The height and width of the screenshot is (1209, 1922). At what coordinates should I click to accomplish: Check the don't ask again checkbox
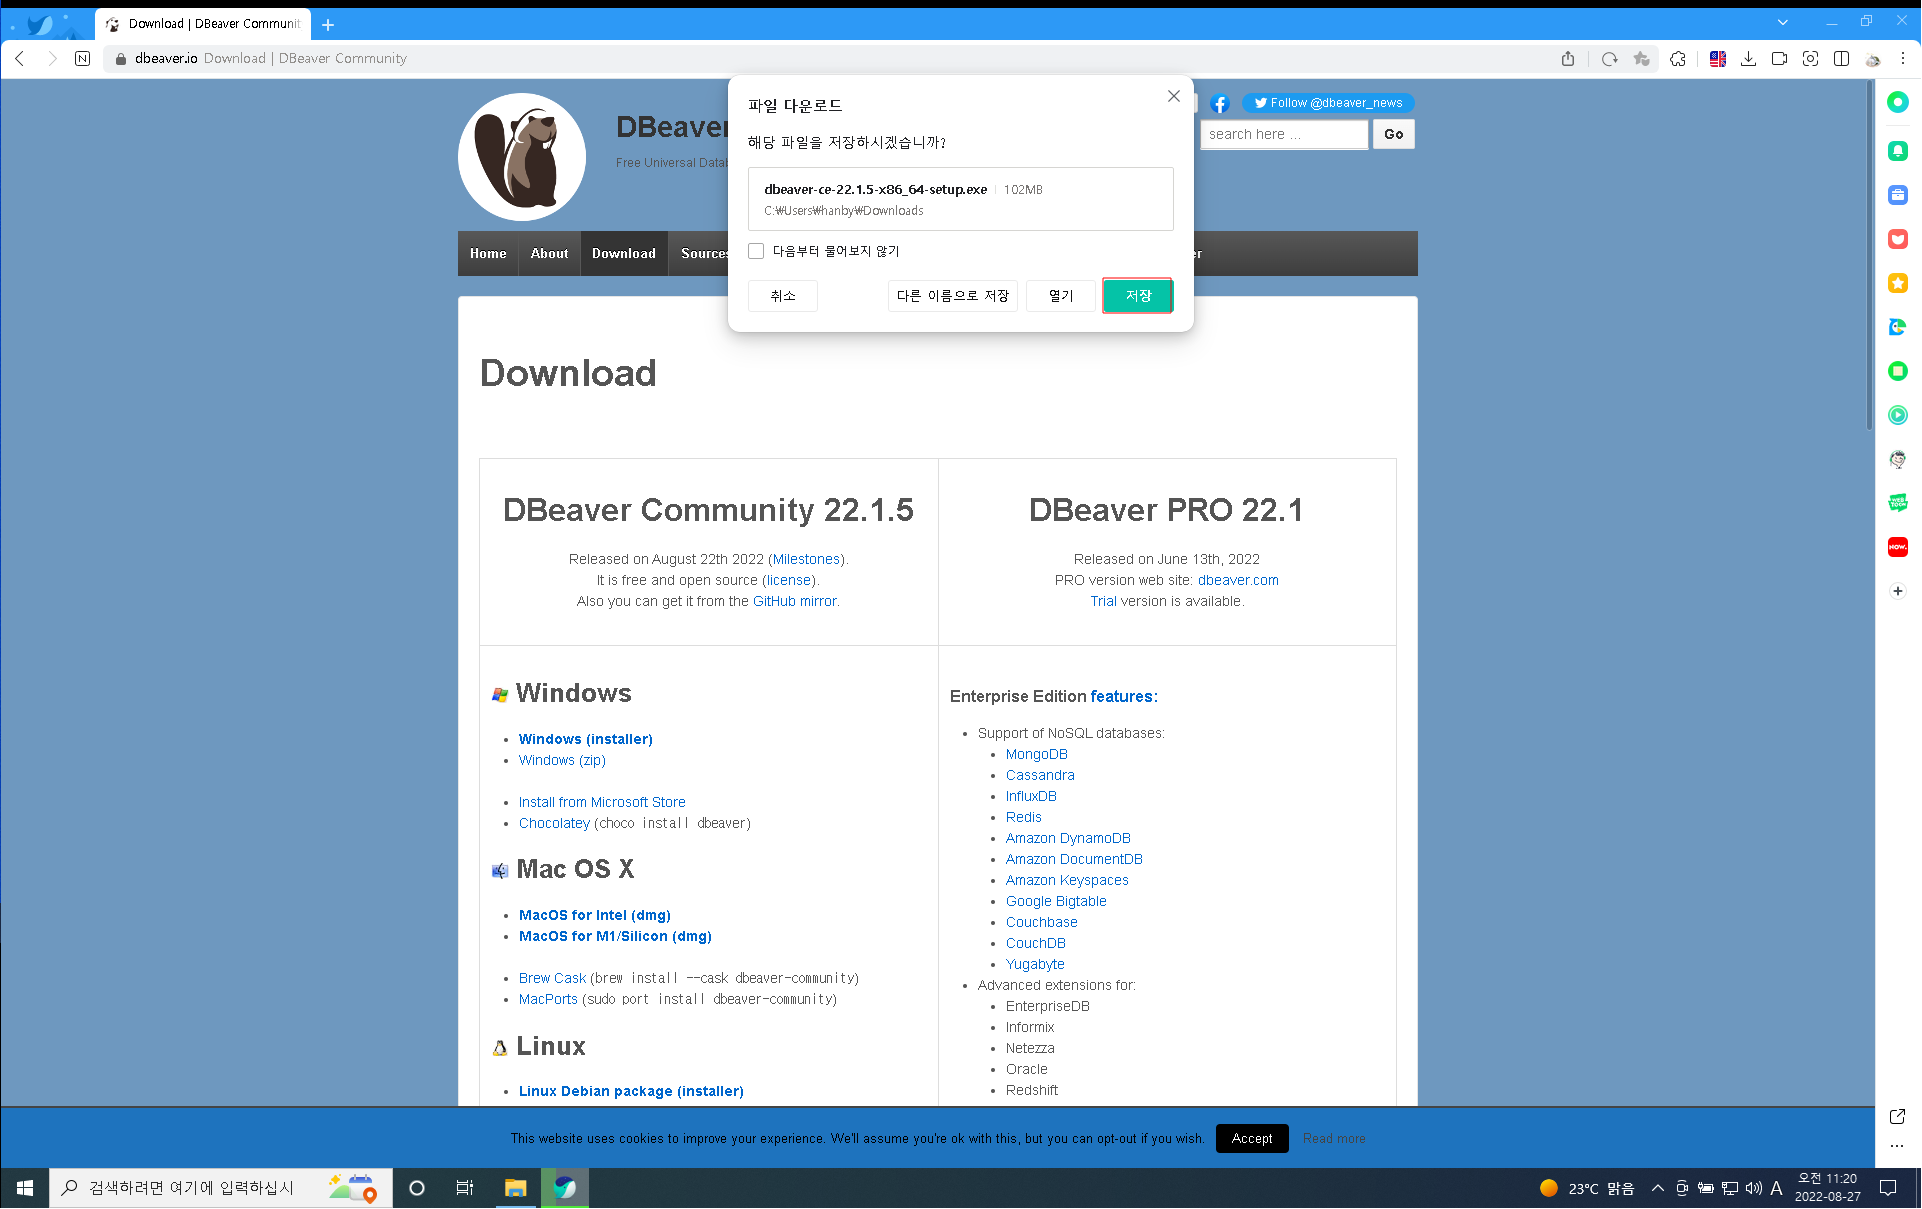tap(756, 251)
